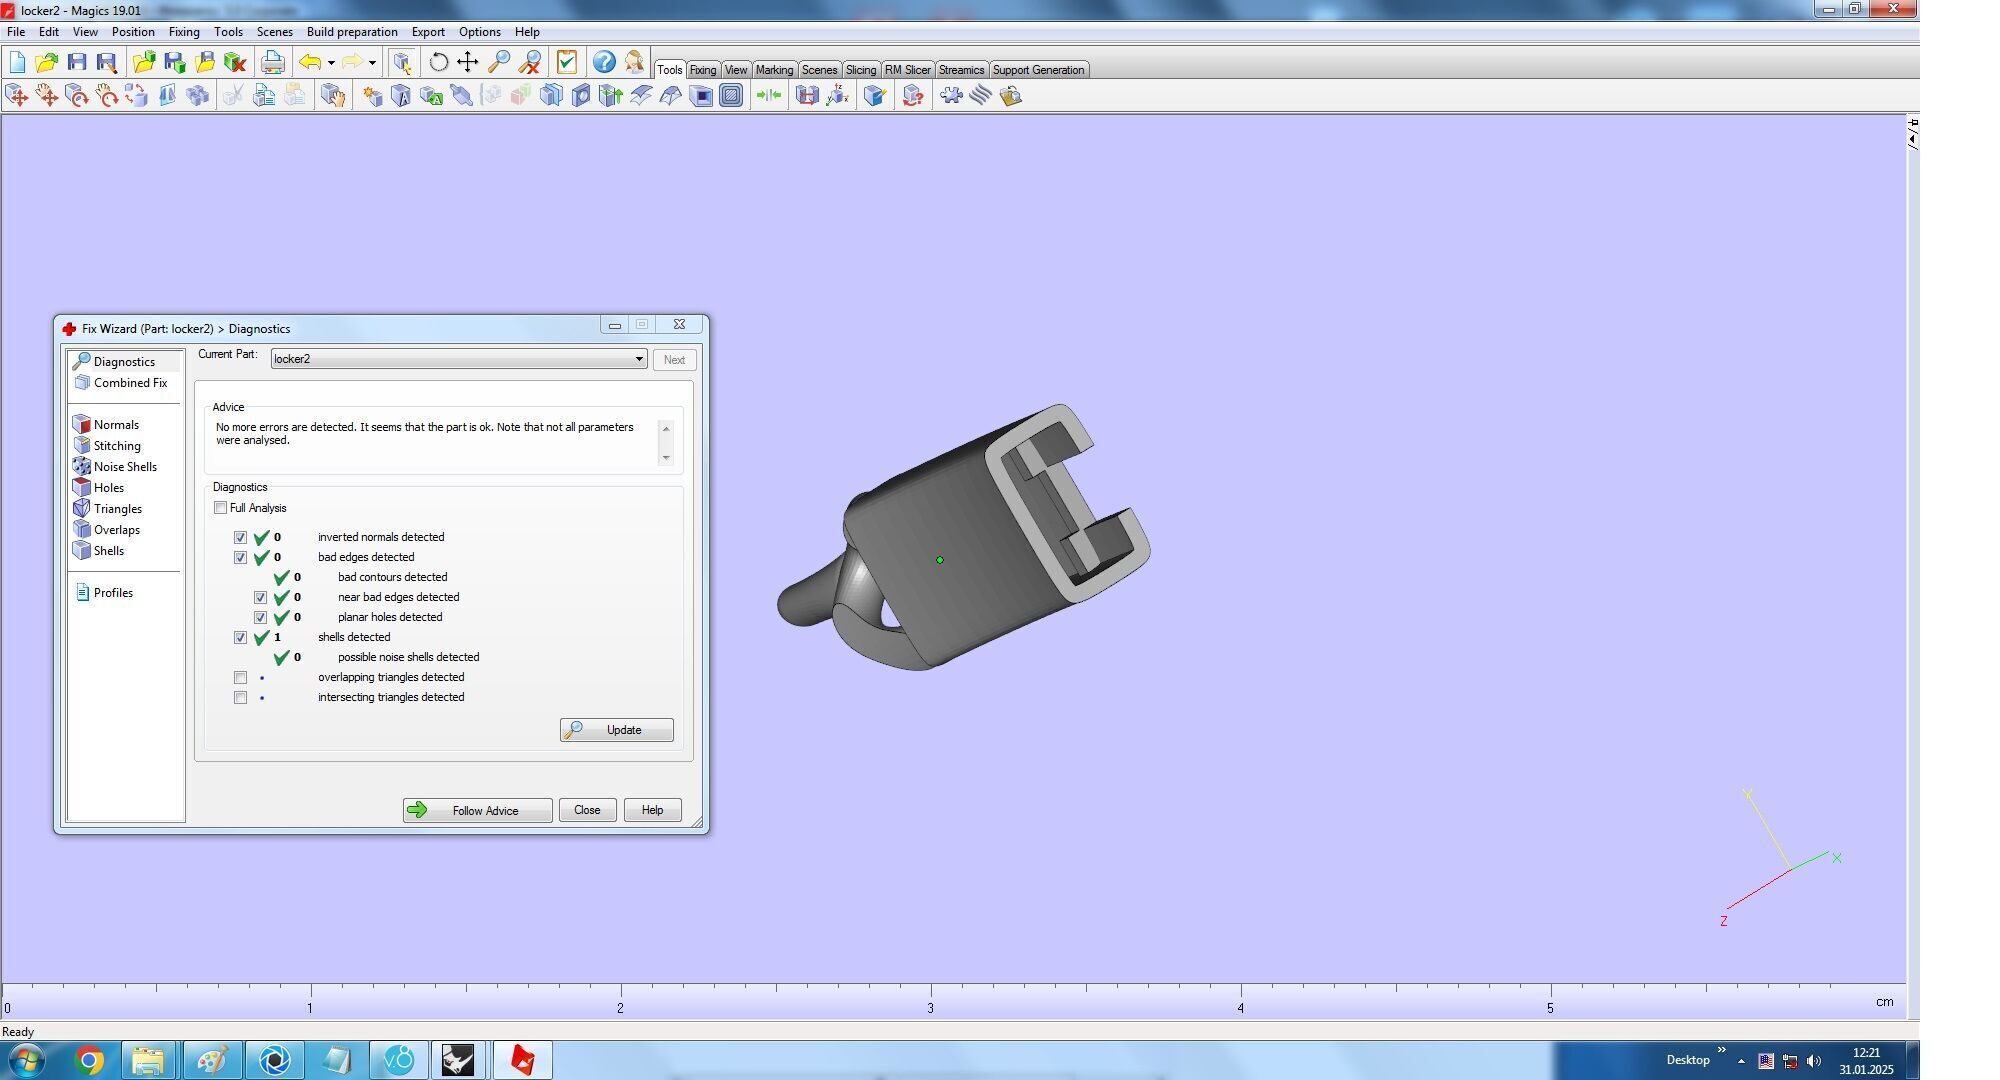Image resolution: width=2000 pixels, height=1080 pixels.
Task: Click the Zoom magnifier tool
Action: [x=498, y=63]
